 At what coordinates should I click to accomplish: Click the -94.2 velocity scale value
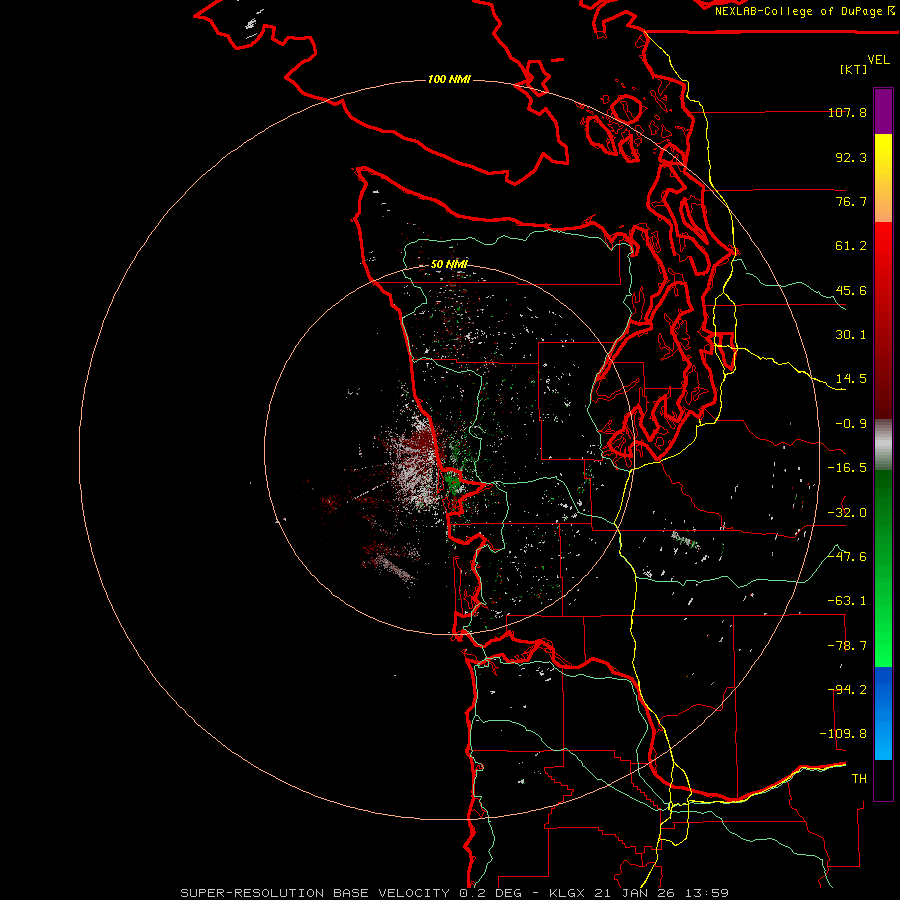click(x=847, y=690)
